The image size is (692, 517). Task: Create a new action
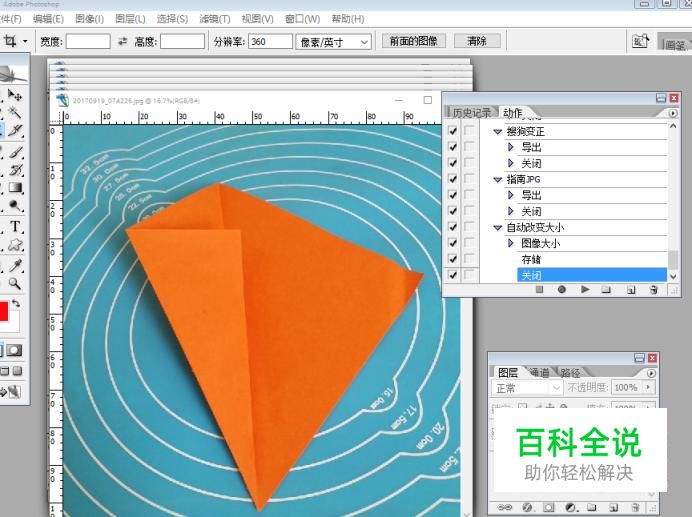[x=631, y=290]
